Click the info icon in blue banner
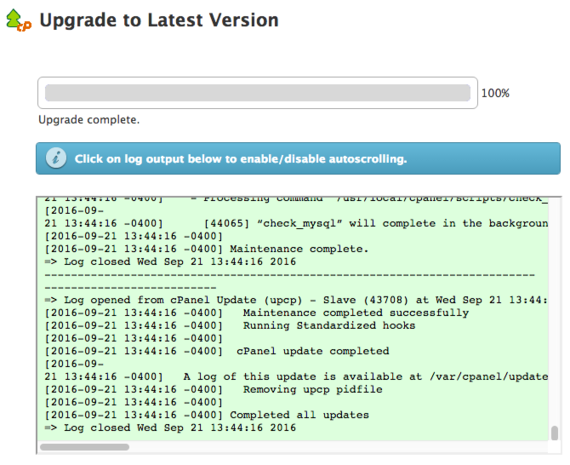 (56, 159)
